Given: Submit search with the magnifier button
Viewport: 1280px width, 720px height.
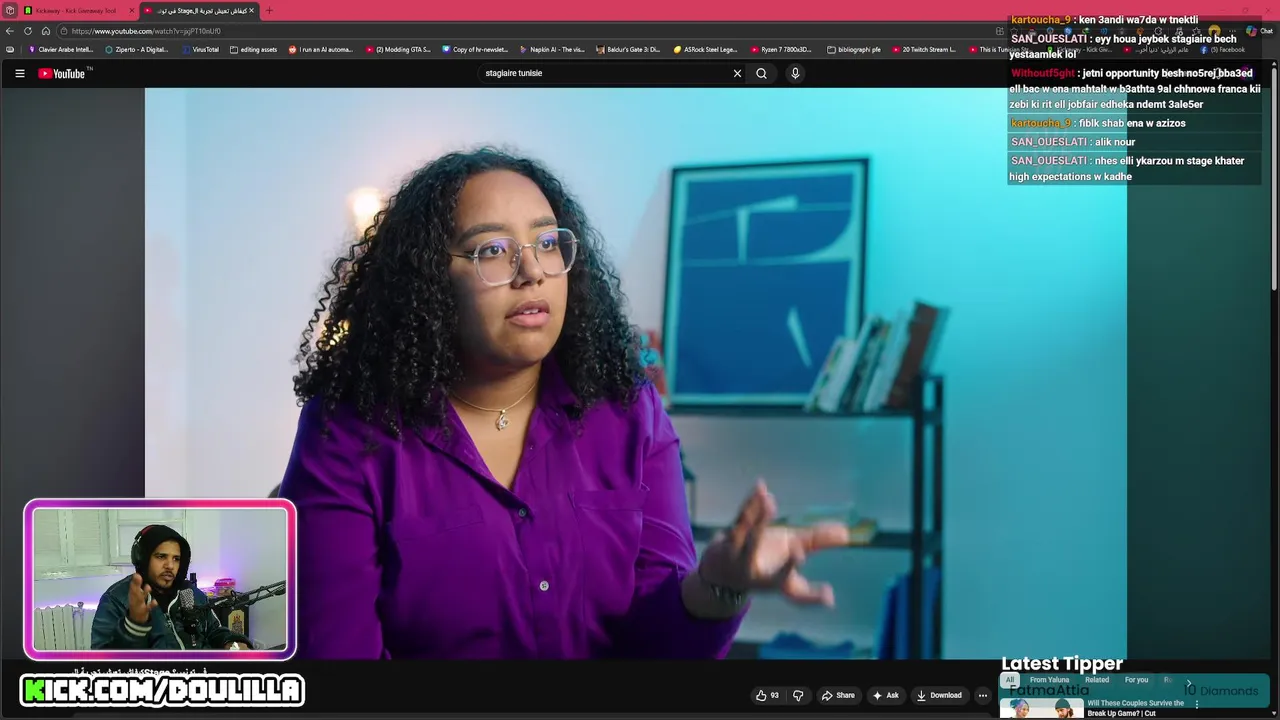Looking at the screenshot, I should point(761,73).
